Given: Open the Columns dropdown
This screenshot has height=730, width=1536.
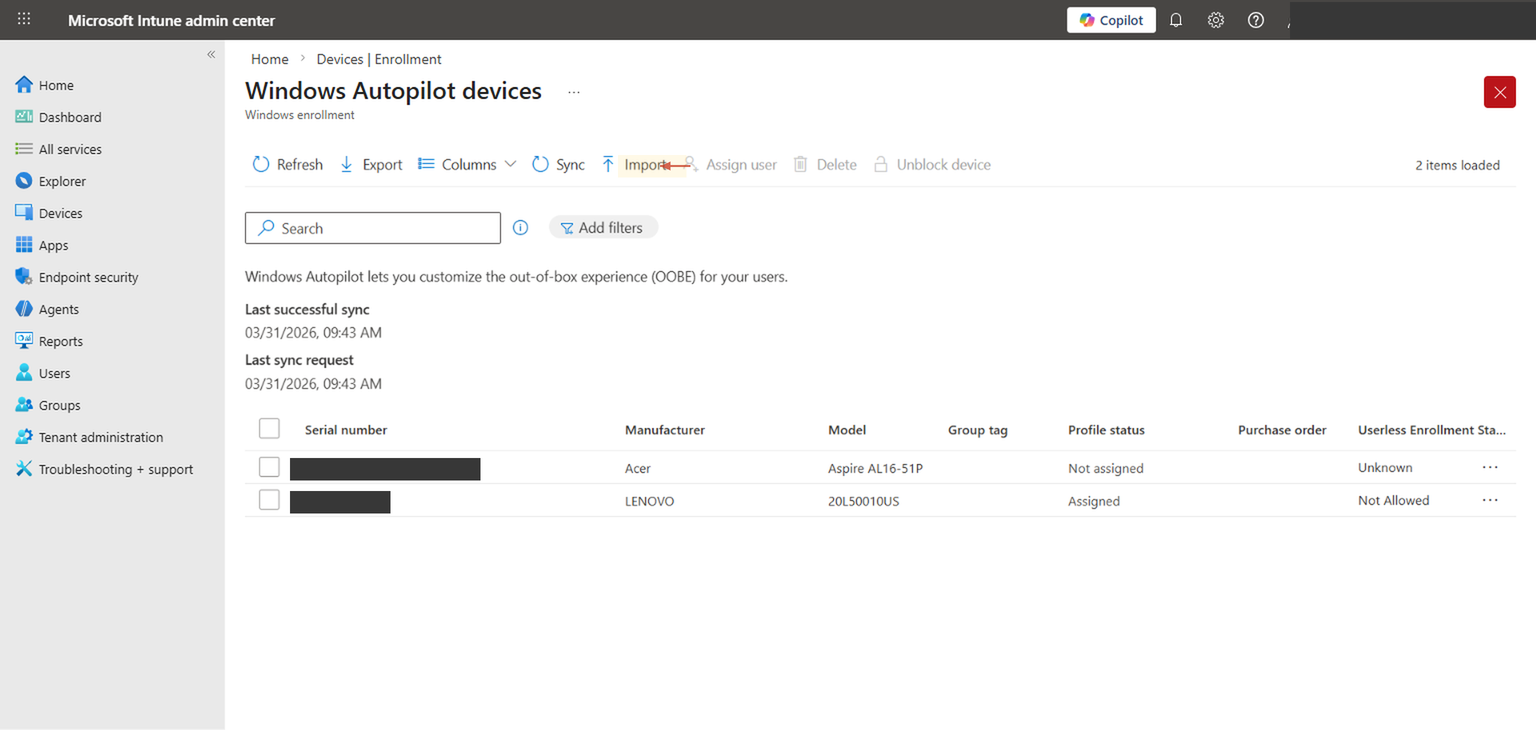Looking at the screenshot, I should tap(466, 164).
